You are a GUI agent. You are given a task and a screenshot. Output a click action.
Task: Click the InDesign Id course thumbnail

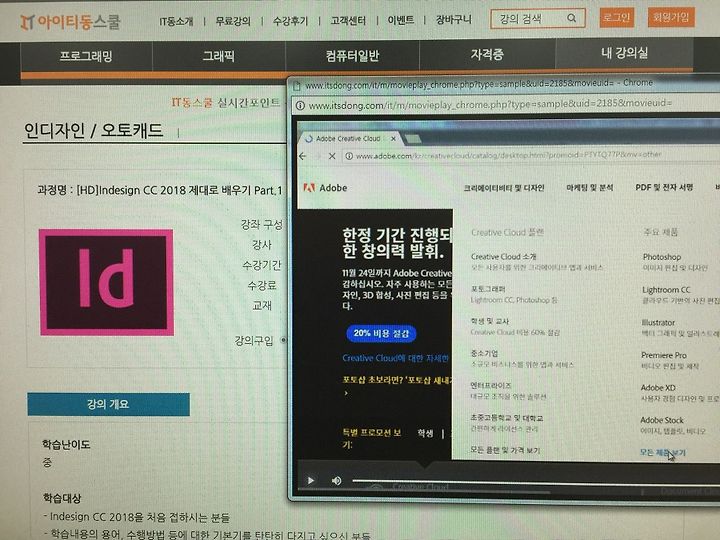tap(107, 282)
